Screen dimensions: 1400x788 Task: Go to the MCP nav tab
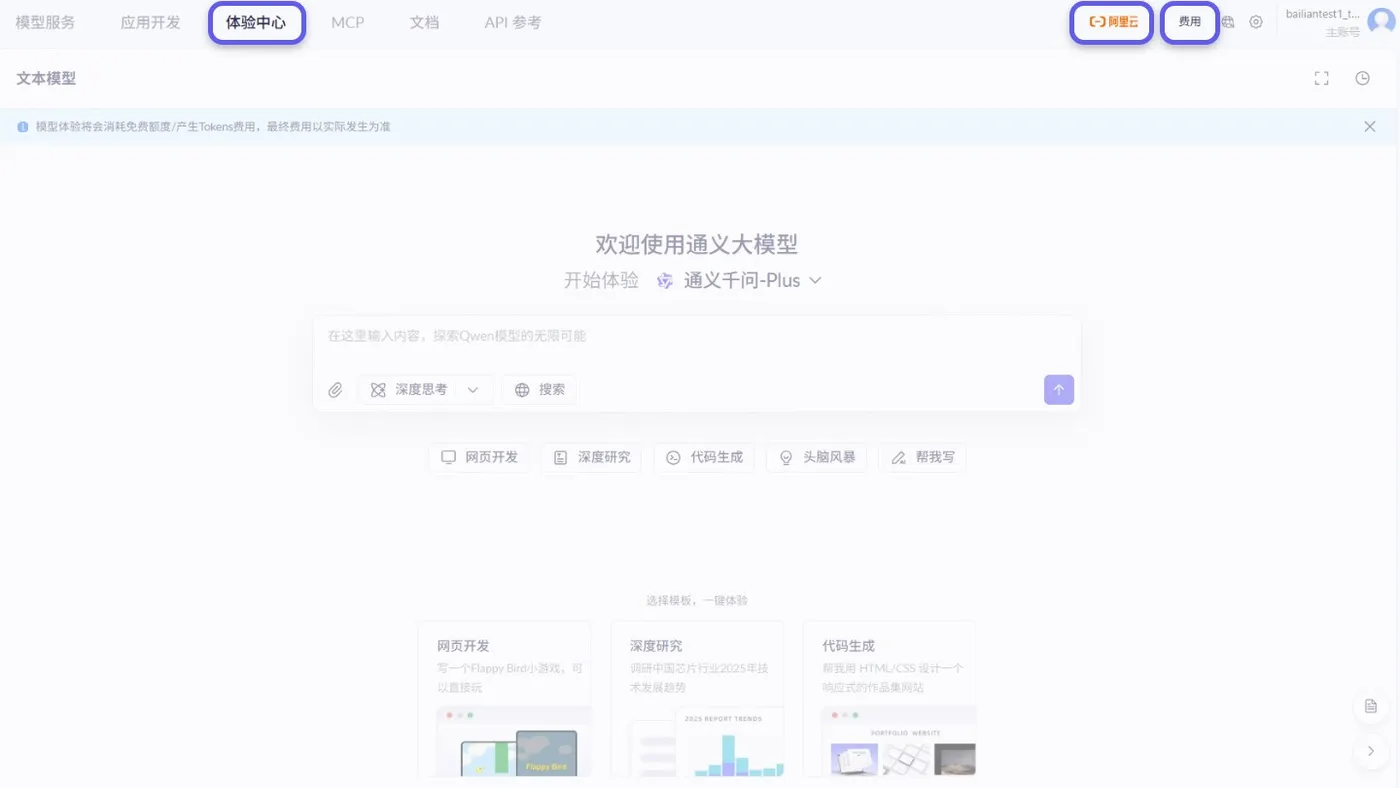pyautogui.click(x=348, y=22)
